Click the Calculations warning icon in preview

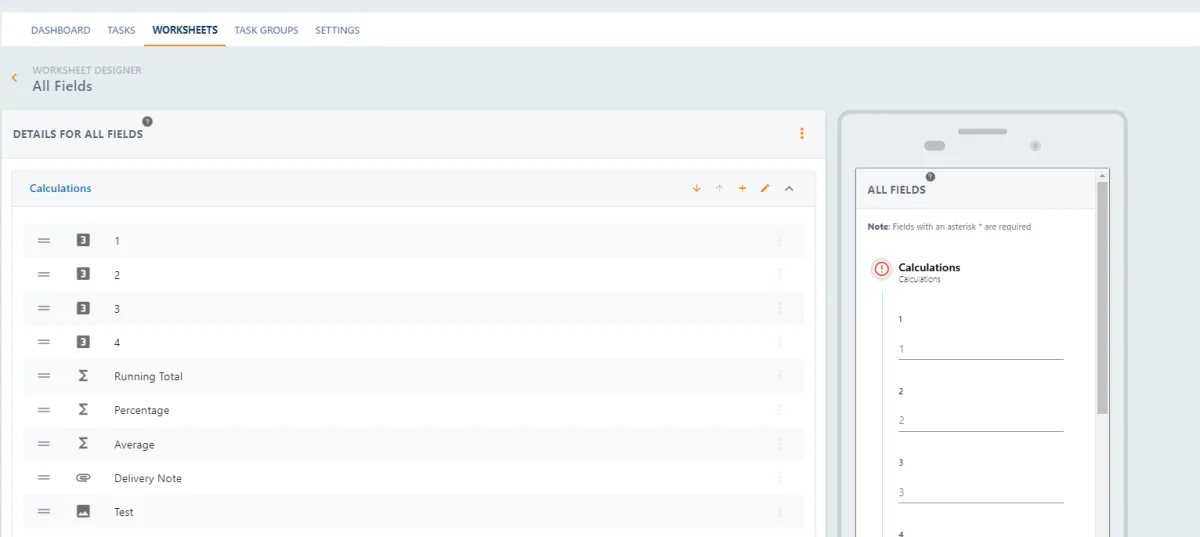tap(881, 269)
